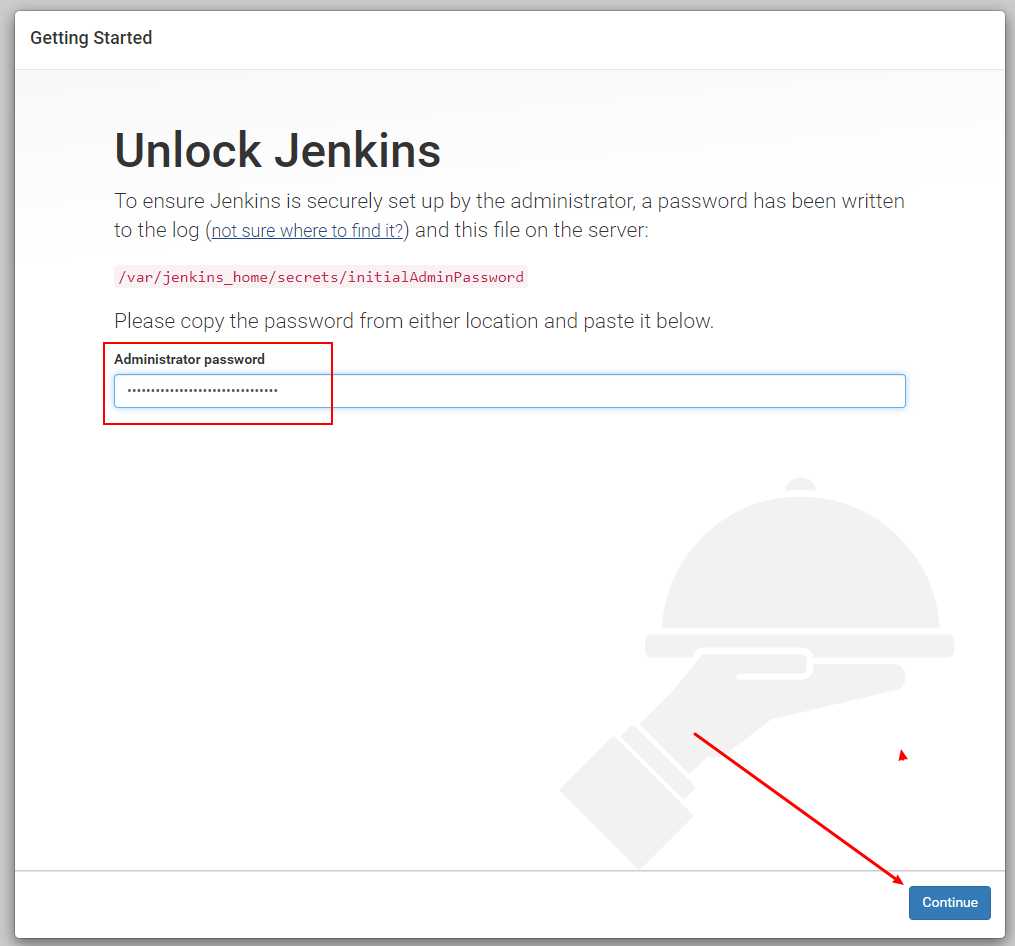Open the 'not sure where to find it?' link
Viewport: 1015px width, 946px height.
(307, 231)
